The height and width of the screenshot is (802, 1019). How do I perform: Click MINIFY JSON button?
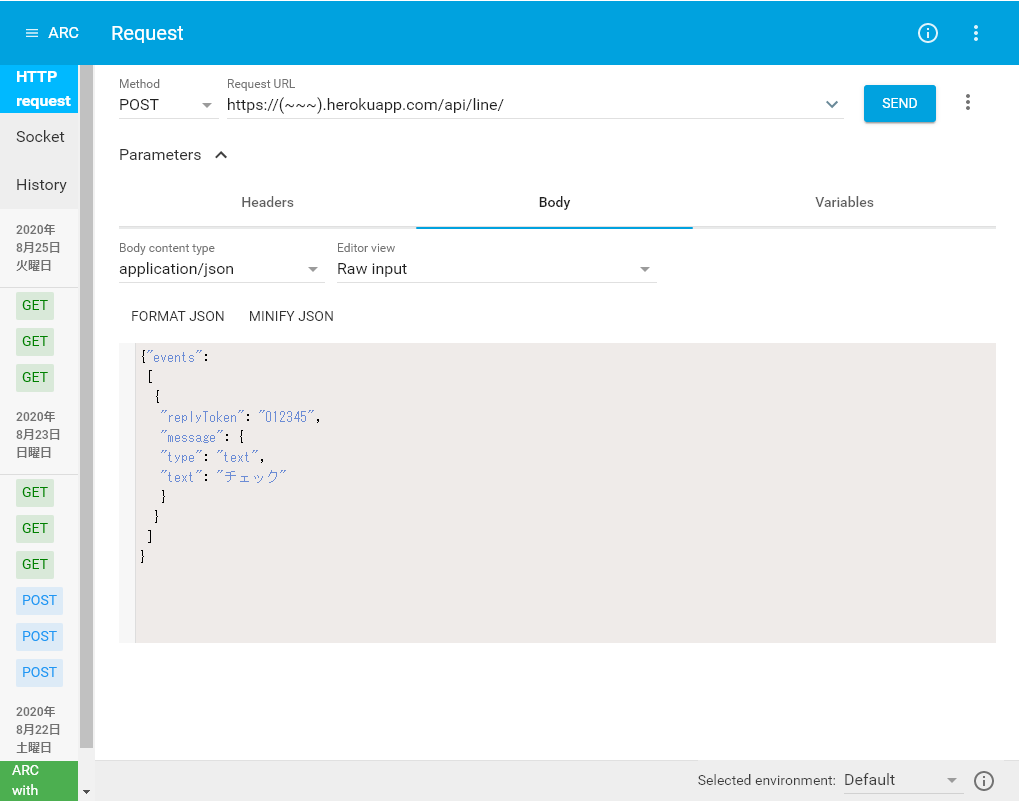click(x=291, y=316)
